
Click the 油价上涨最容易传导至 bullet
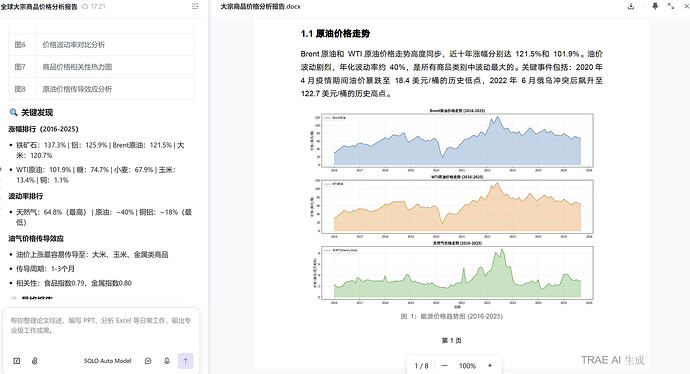pyautogui.click(x=92, y=255)
